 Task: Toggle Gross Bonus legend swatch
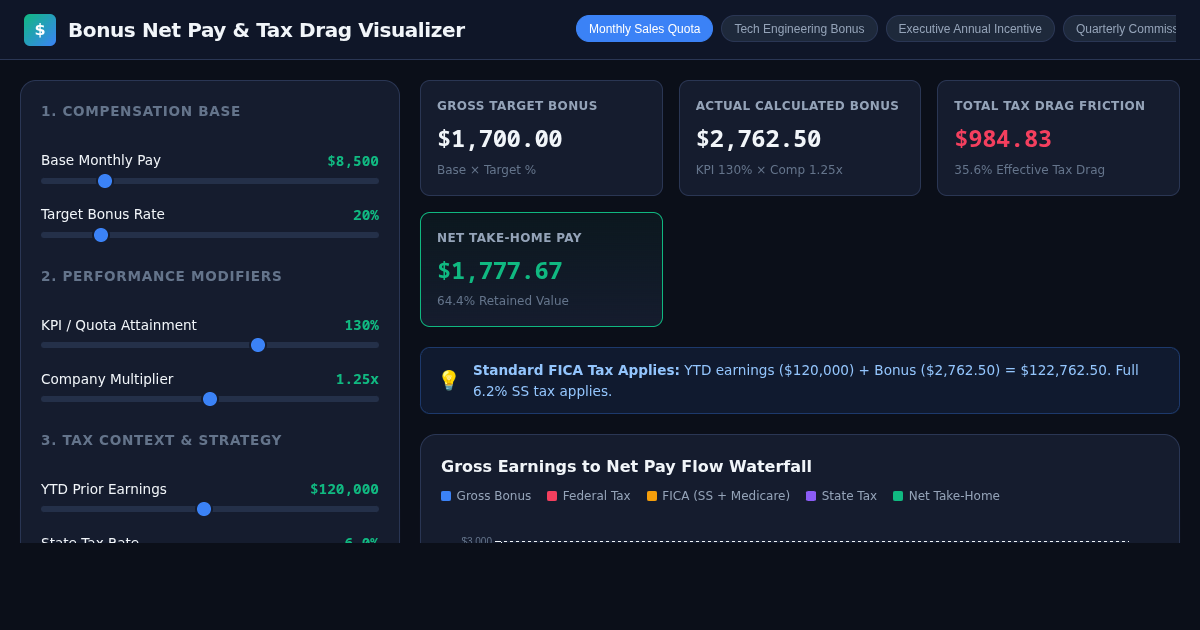pyautogui.click(x=446, y=496)
